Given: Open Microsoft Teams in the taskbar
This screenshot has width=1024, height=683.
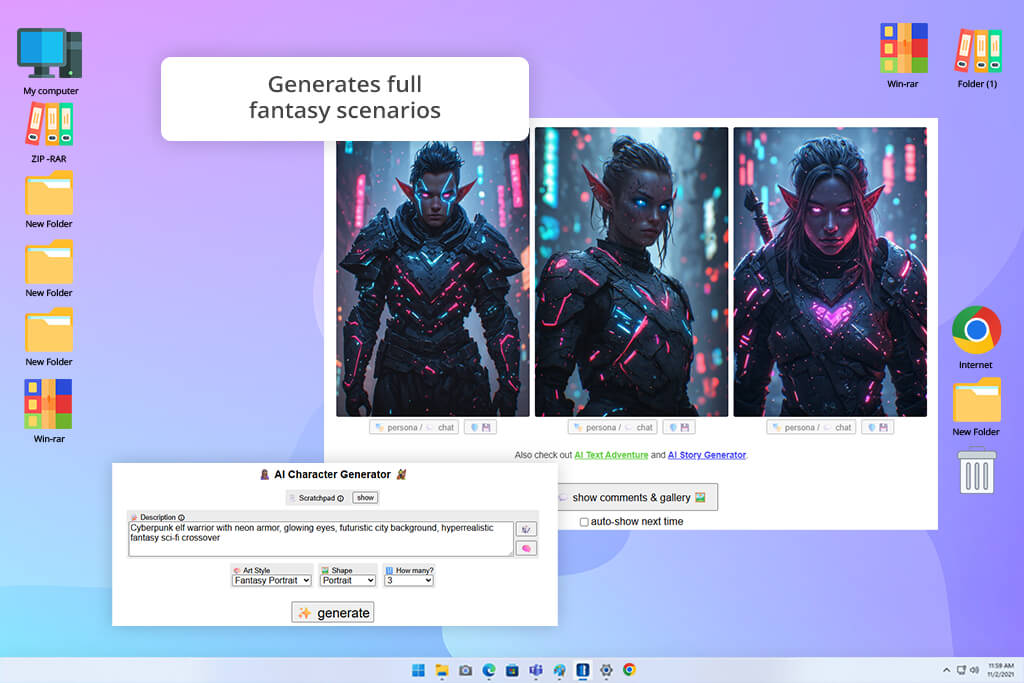Looking at the screenshot, I should (x=536, y=670).
